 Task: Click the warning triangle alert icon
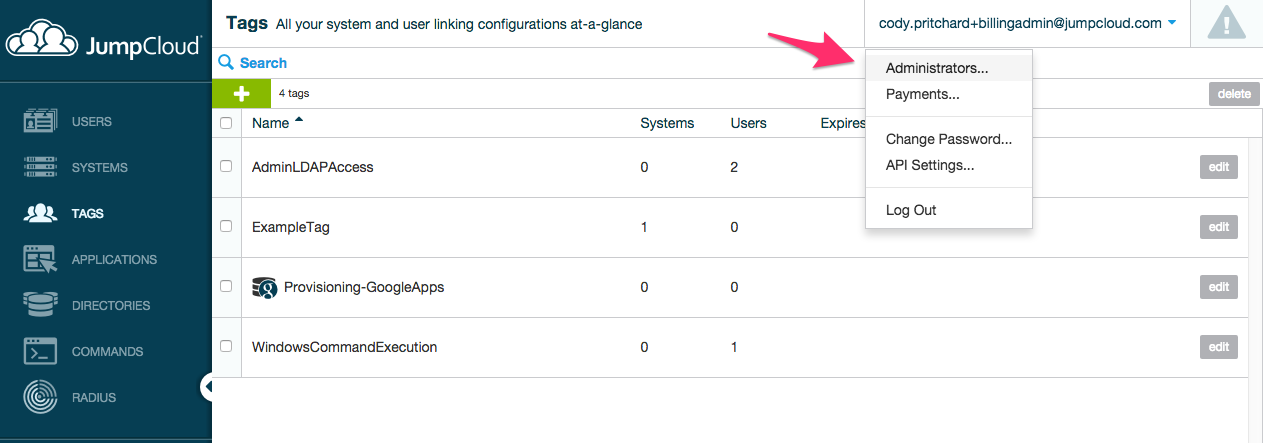[x=1226, y=23]
